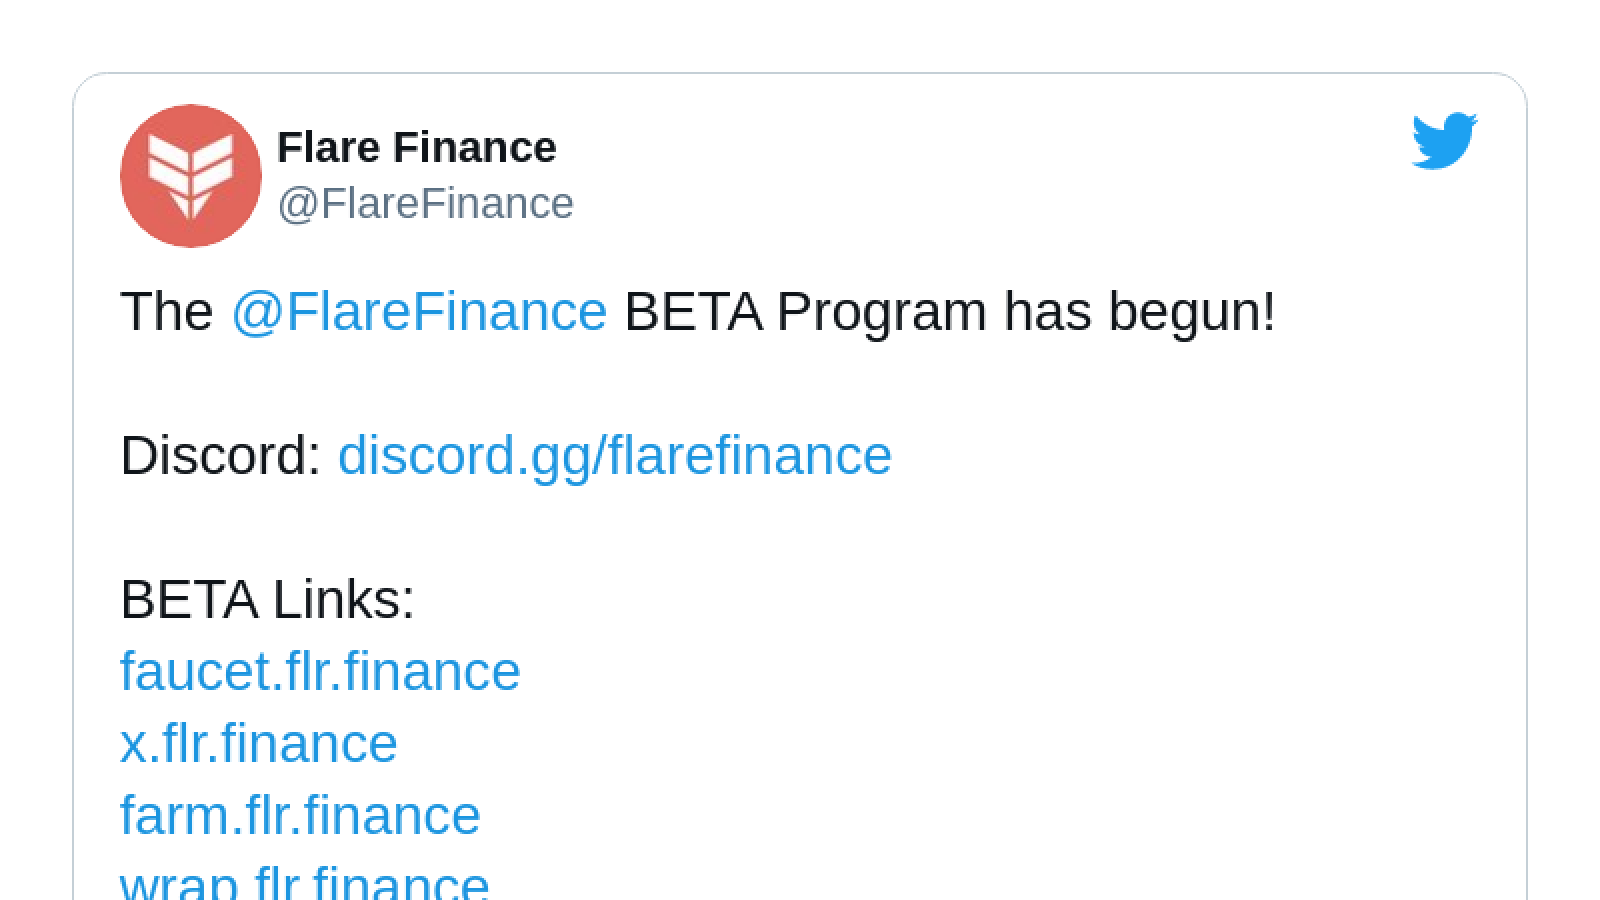Click the wrap.flr.finance link

pos(304,882)
